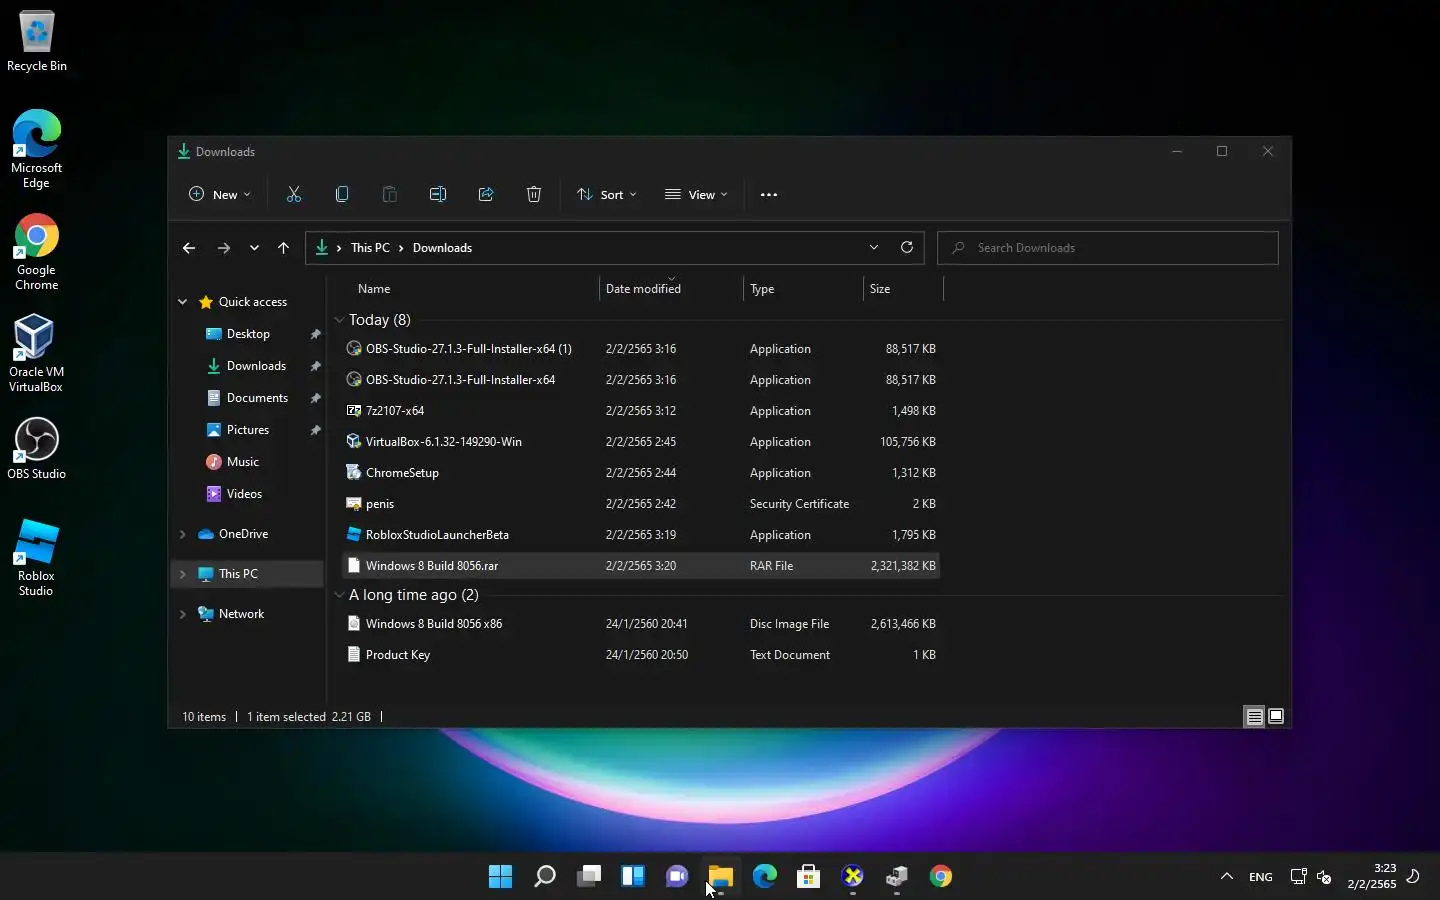Sort by Size column header

tap(880, 289)
